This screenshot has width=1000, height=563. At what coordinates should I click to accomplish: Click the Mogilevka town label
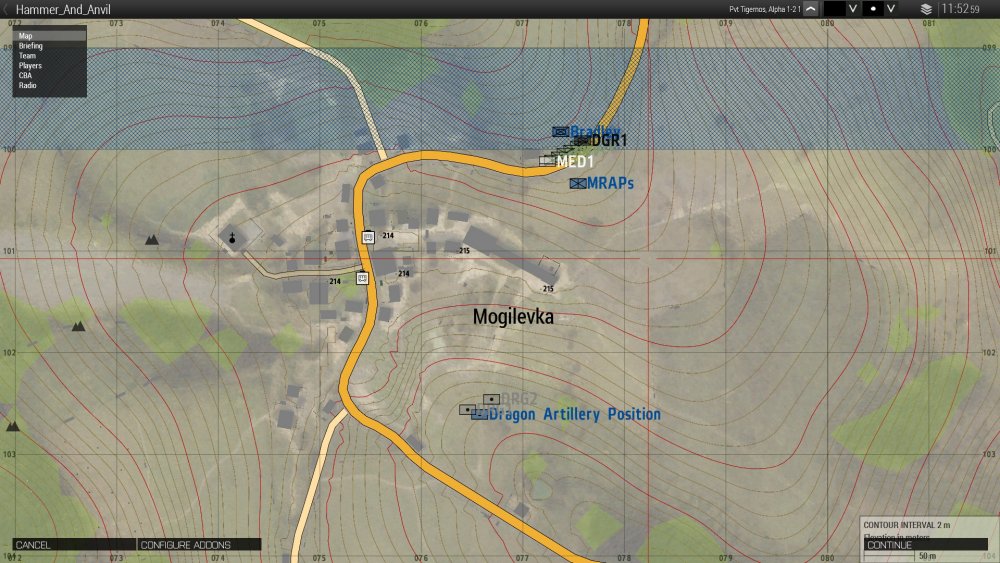click(x=512, y=317)
